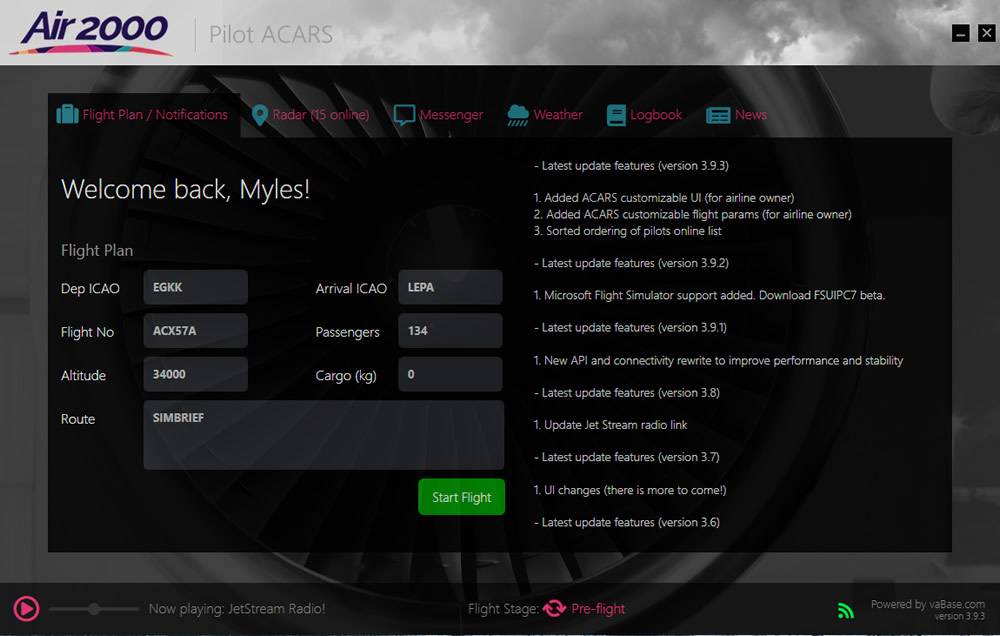
Task: Click the 'Now playing: JetStream Radio!' text
Action: 237,609
